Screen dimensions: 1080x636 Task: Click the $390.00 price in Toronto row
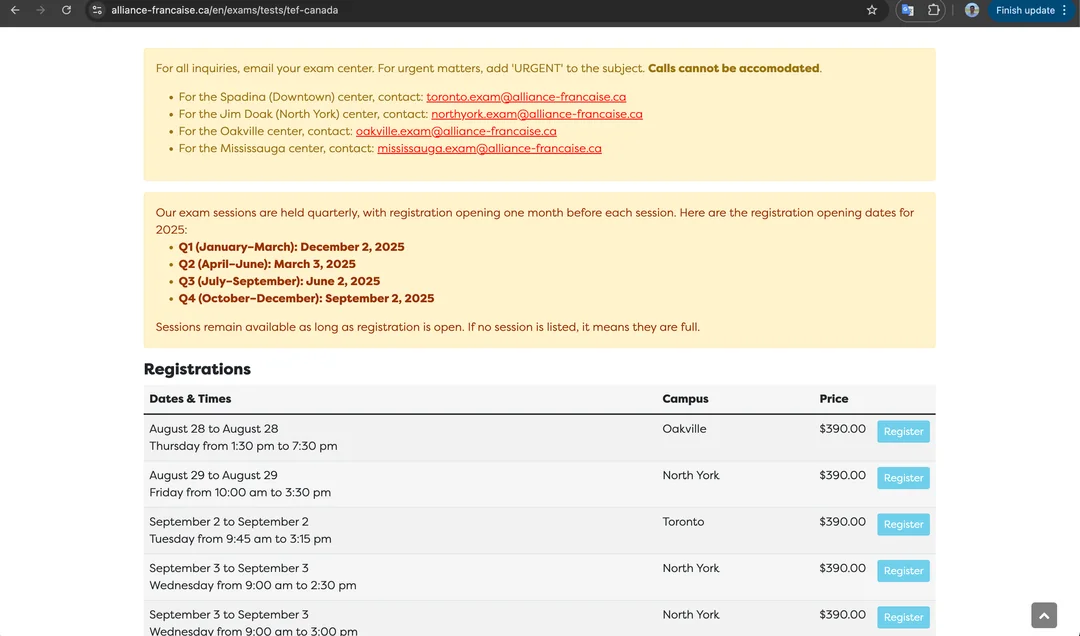[x=842, y=522]
